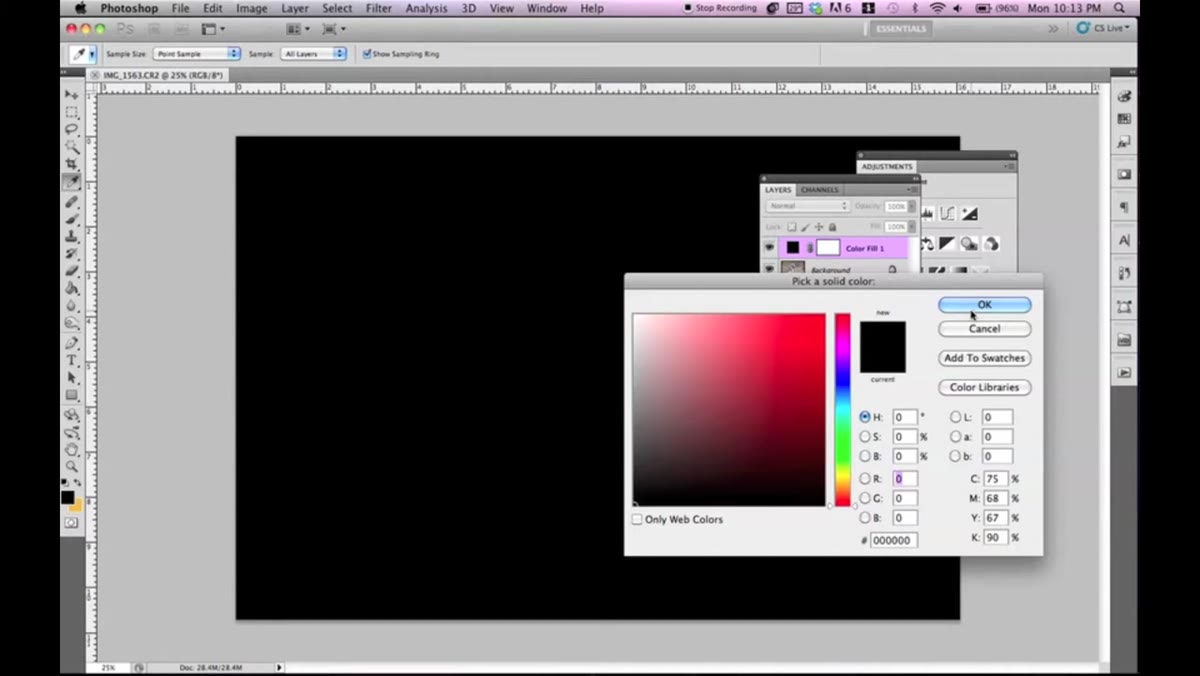
Task: Open the Filter menu
Action: 379,8
